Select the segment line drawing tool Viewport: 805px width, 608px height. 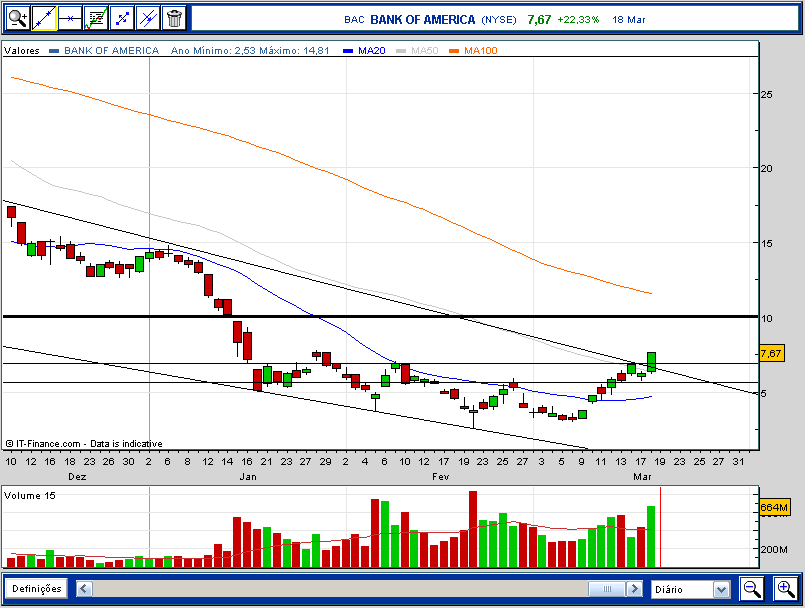[x=122, y=18]
